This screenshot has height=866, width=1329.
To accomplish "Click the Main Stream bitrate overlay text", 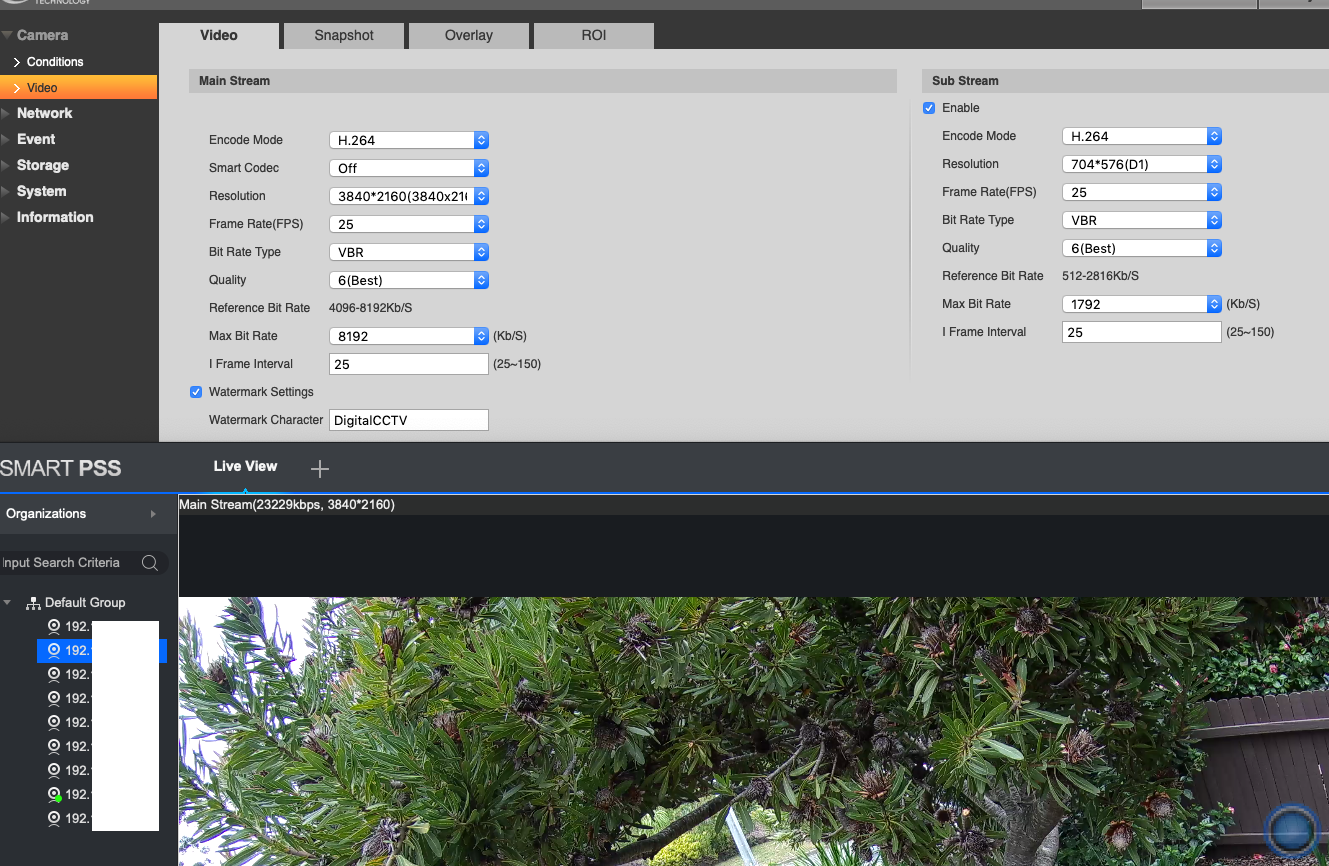I will [x=287, y=505].
